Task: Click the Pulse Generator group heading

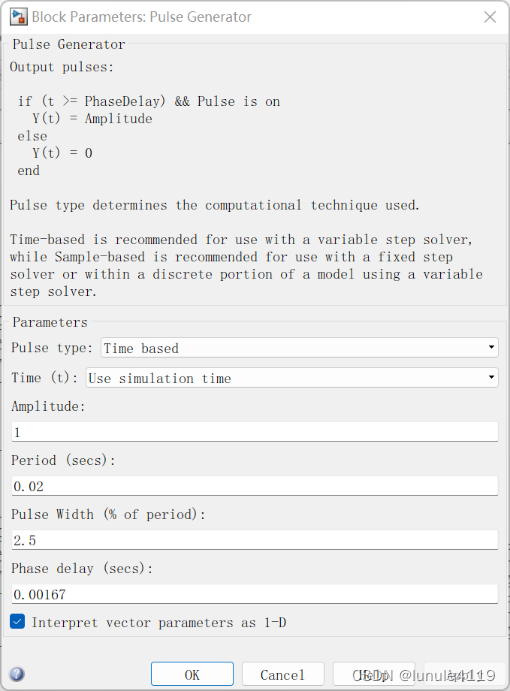Action: 69,44
